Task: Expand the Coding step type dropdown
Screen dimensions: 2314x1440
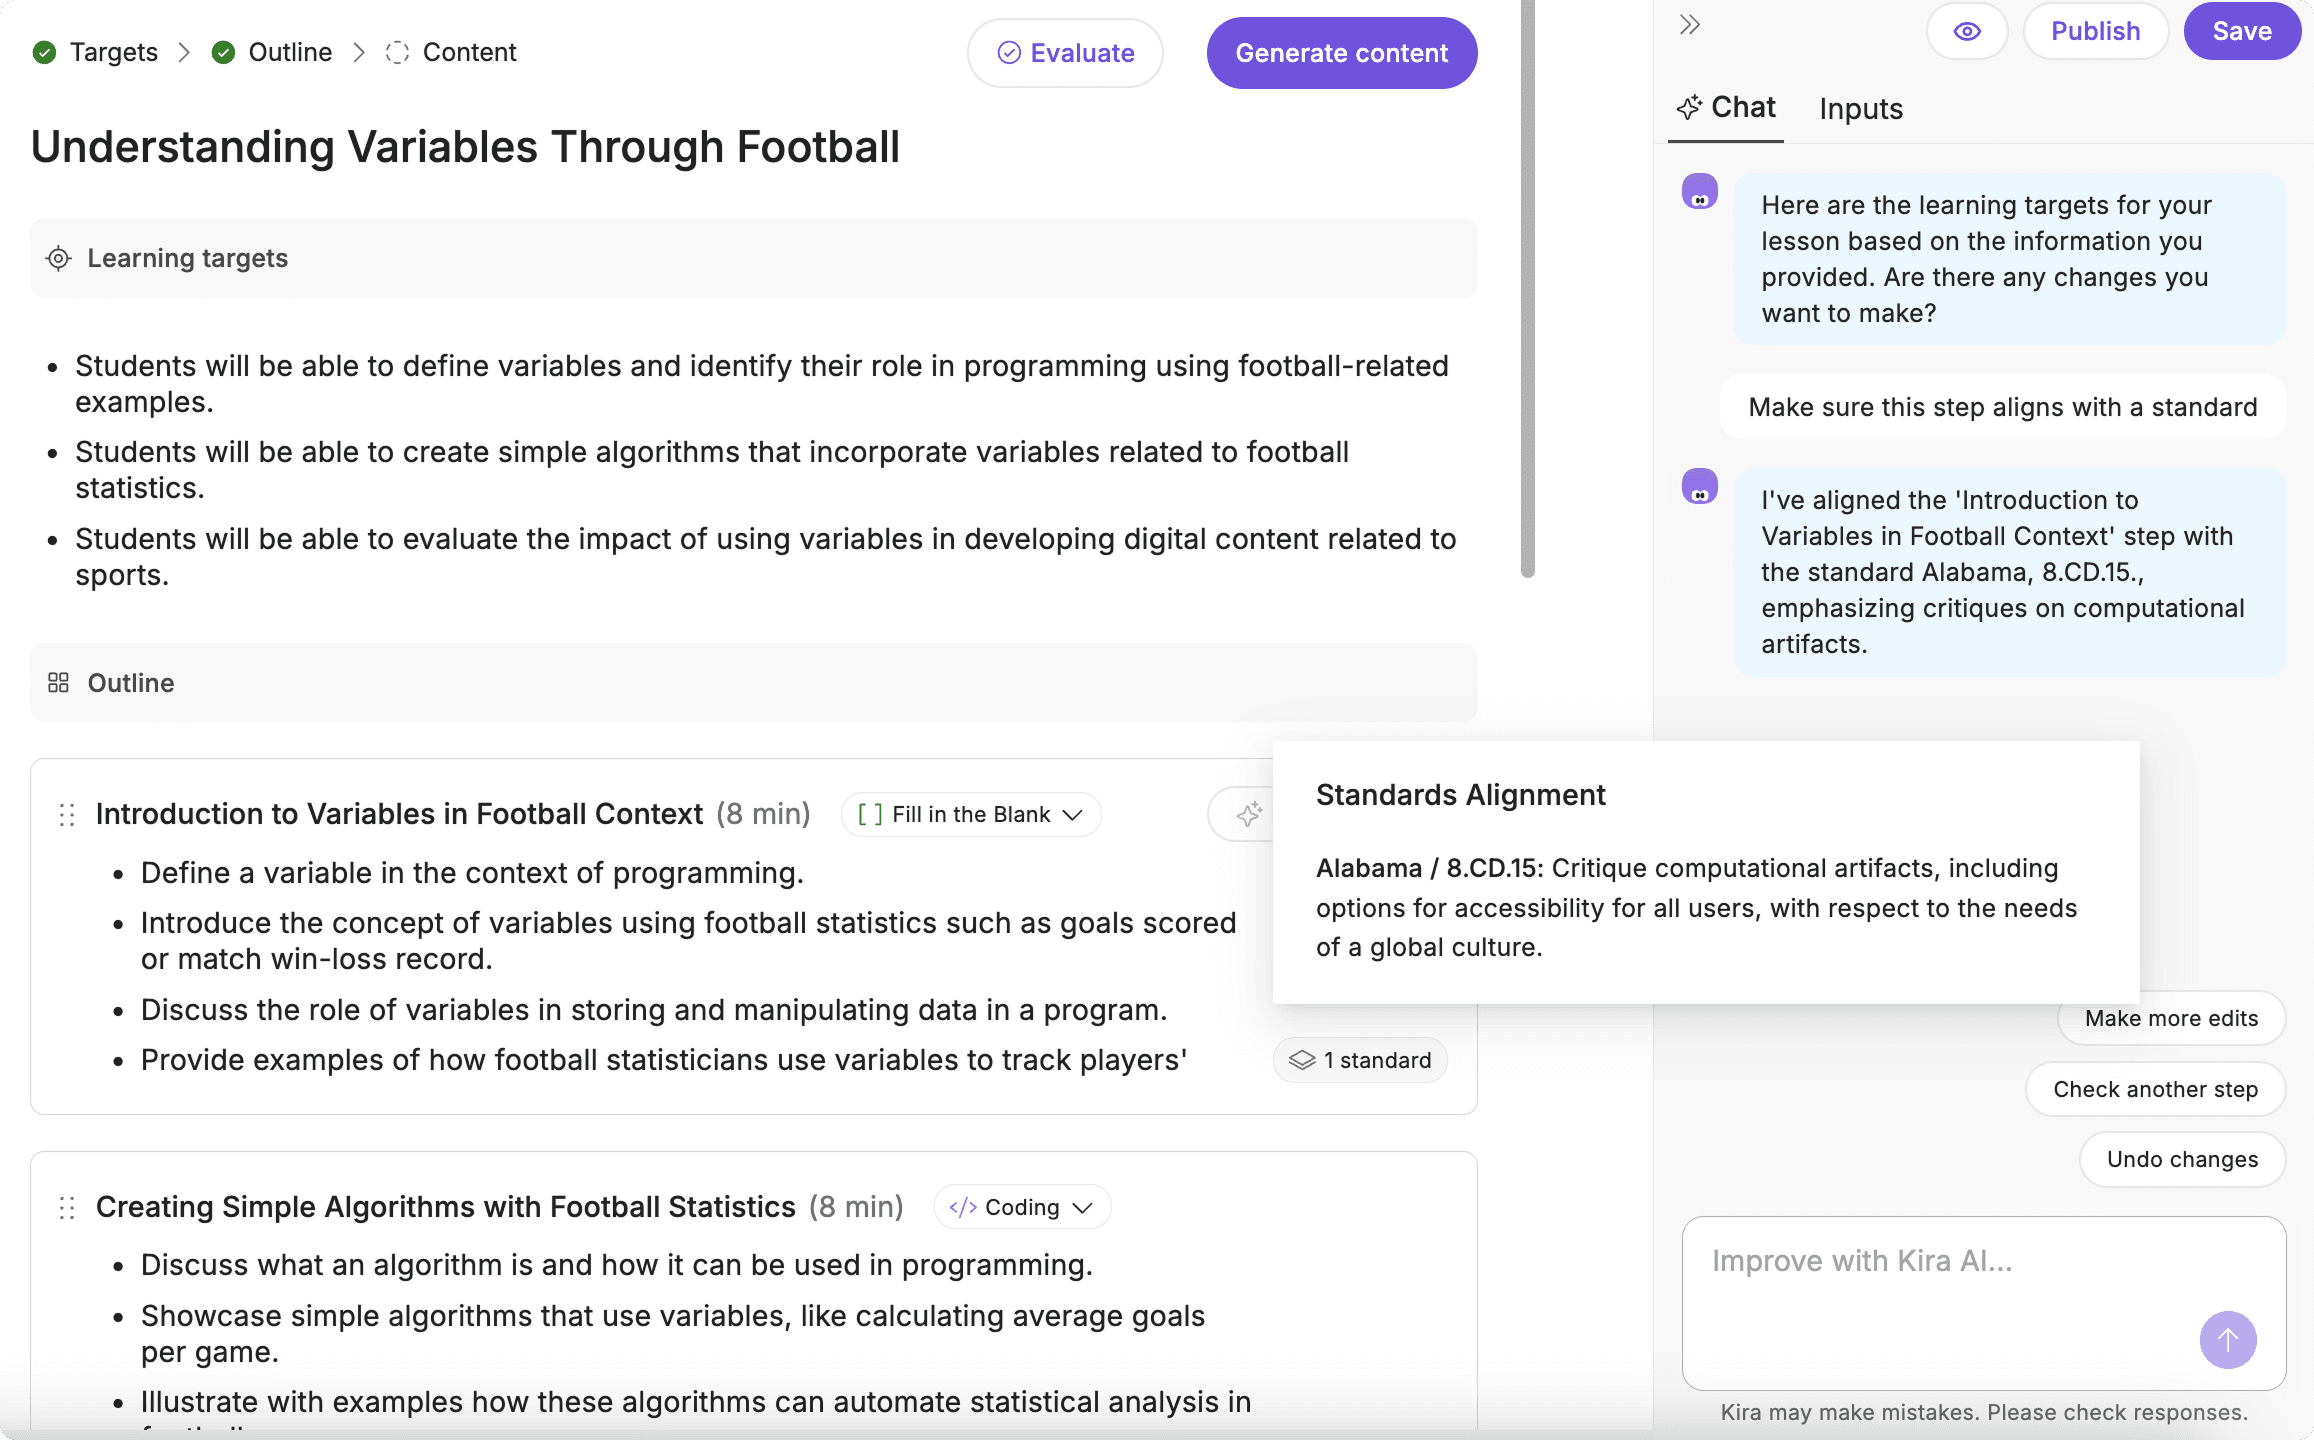Action: (1022, 1208)
